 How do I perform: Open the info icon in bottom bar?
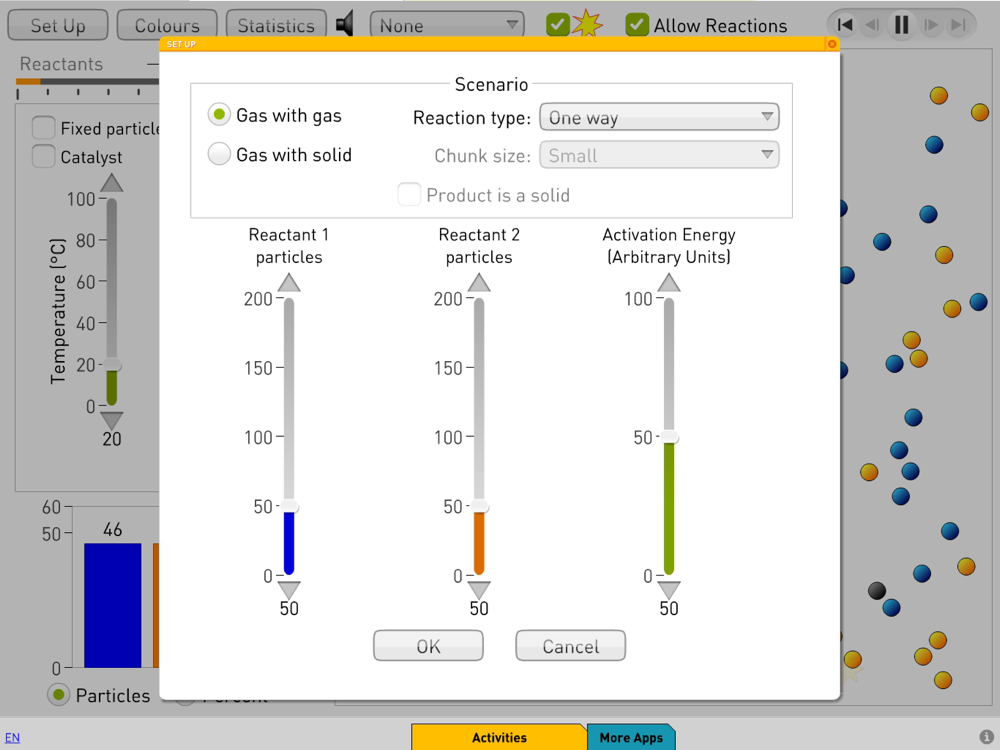click(986, 736)
